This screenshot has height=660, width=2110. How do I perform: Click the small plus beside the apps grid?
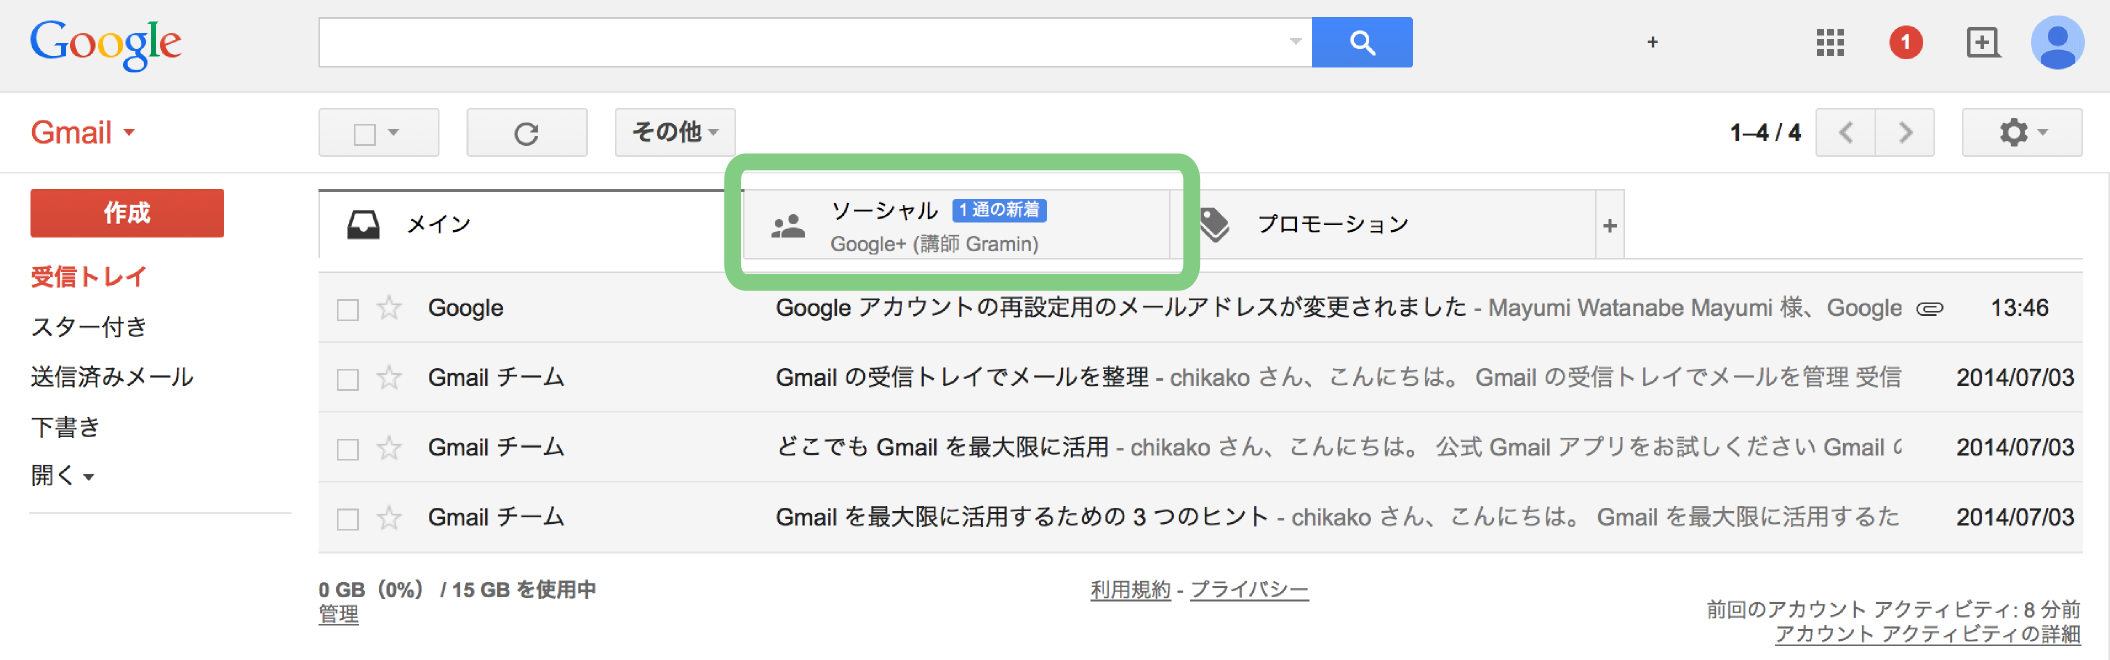pos(1653,42)
